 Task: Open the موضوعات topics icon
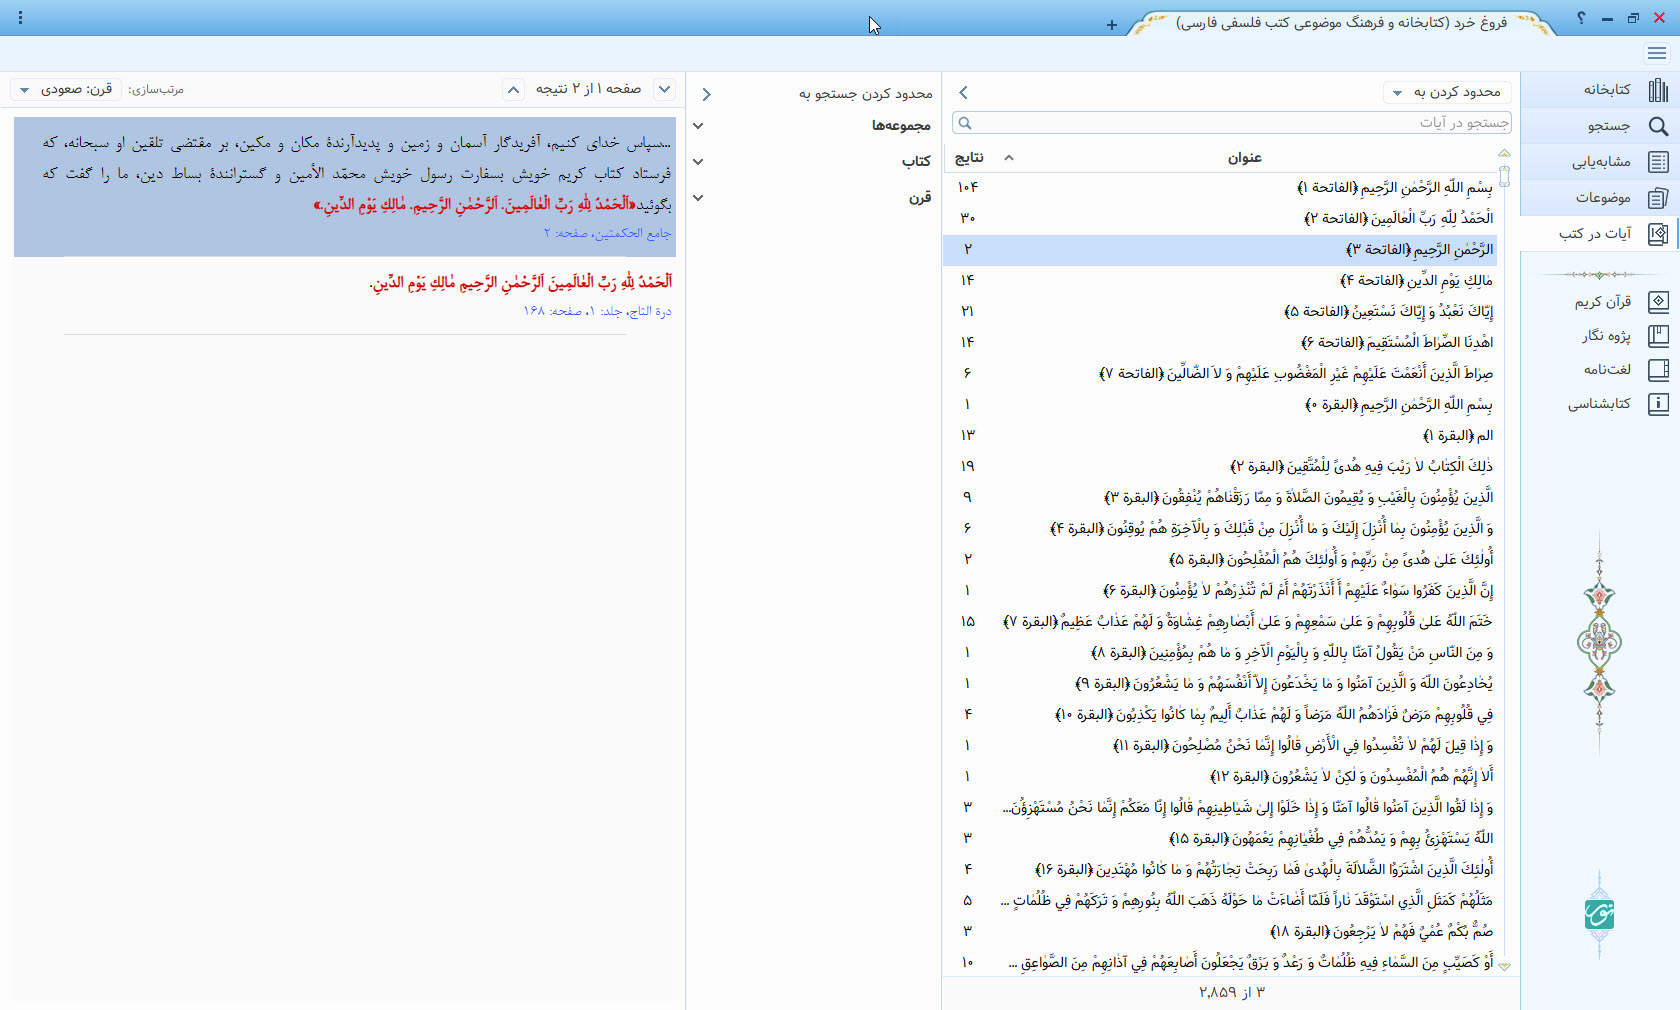click(x=1658, y=198)
